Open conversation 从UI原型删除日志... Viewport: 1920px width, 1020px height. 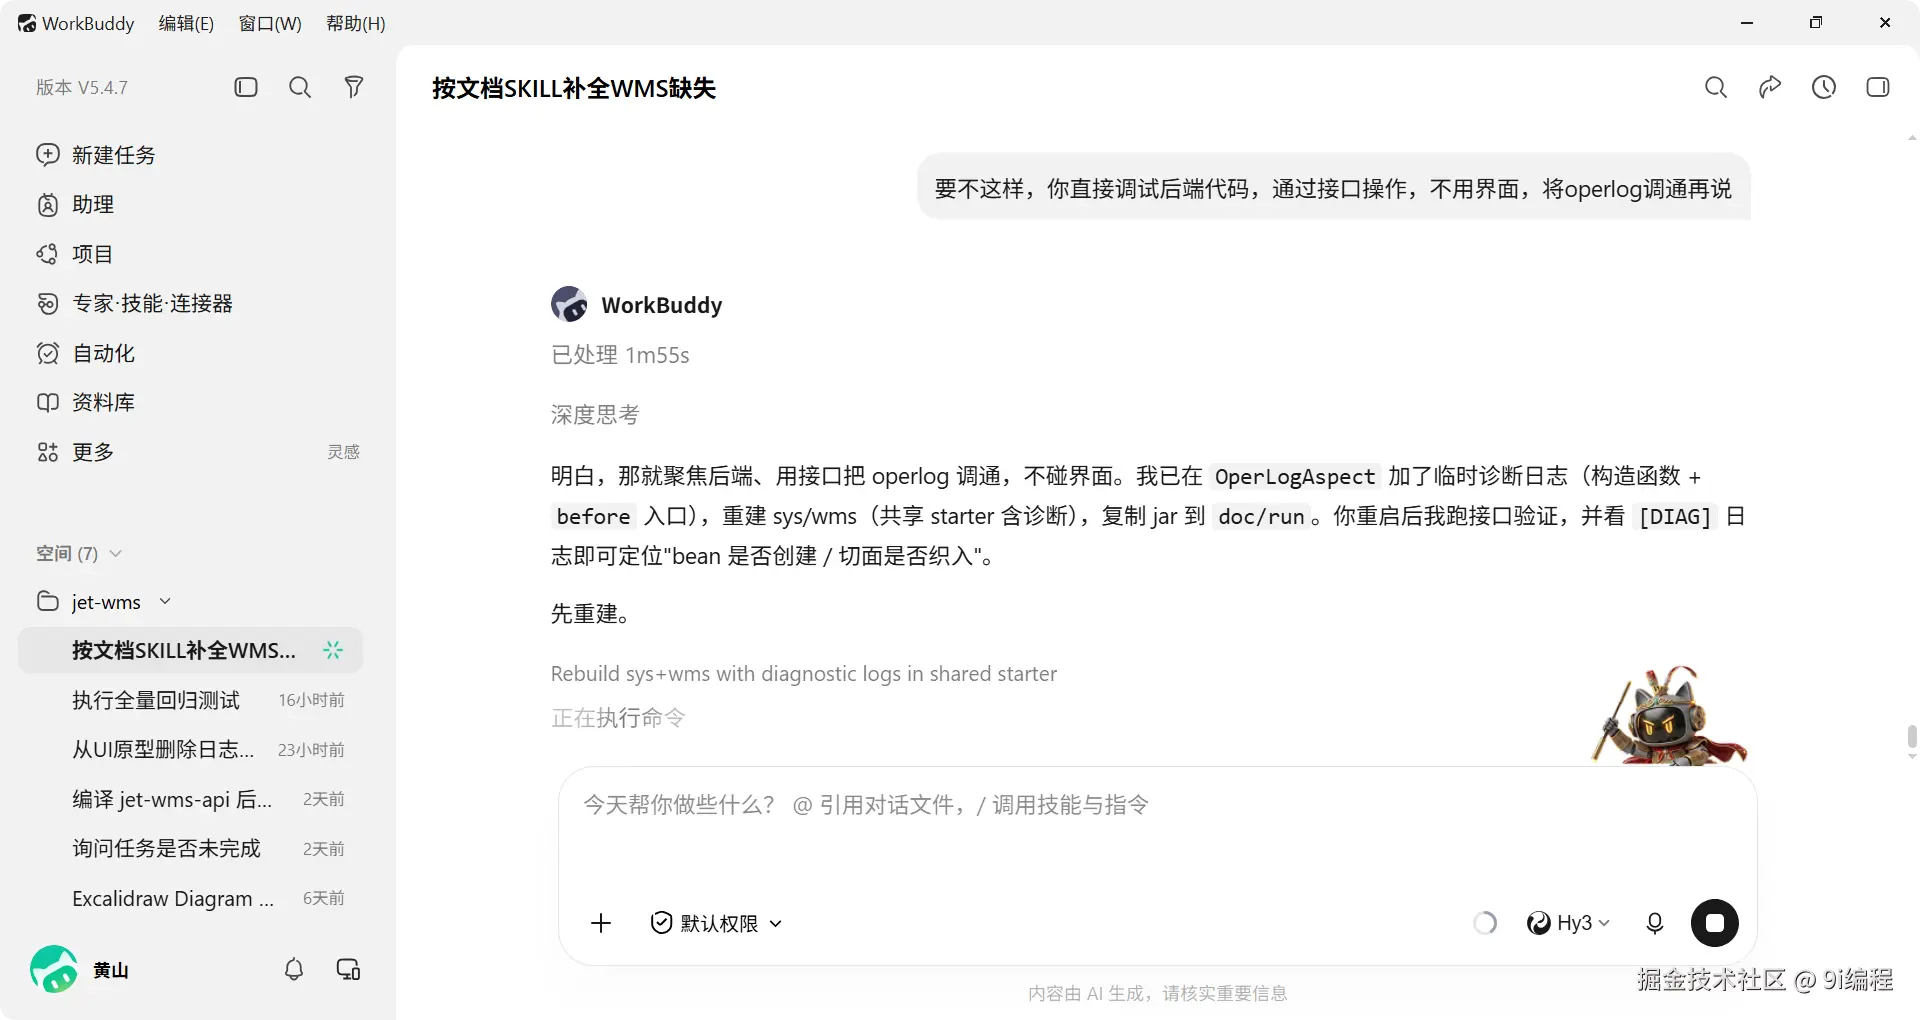pyautogui.click(x=190, y=749)
